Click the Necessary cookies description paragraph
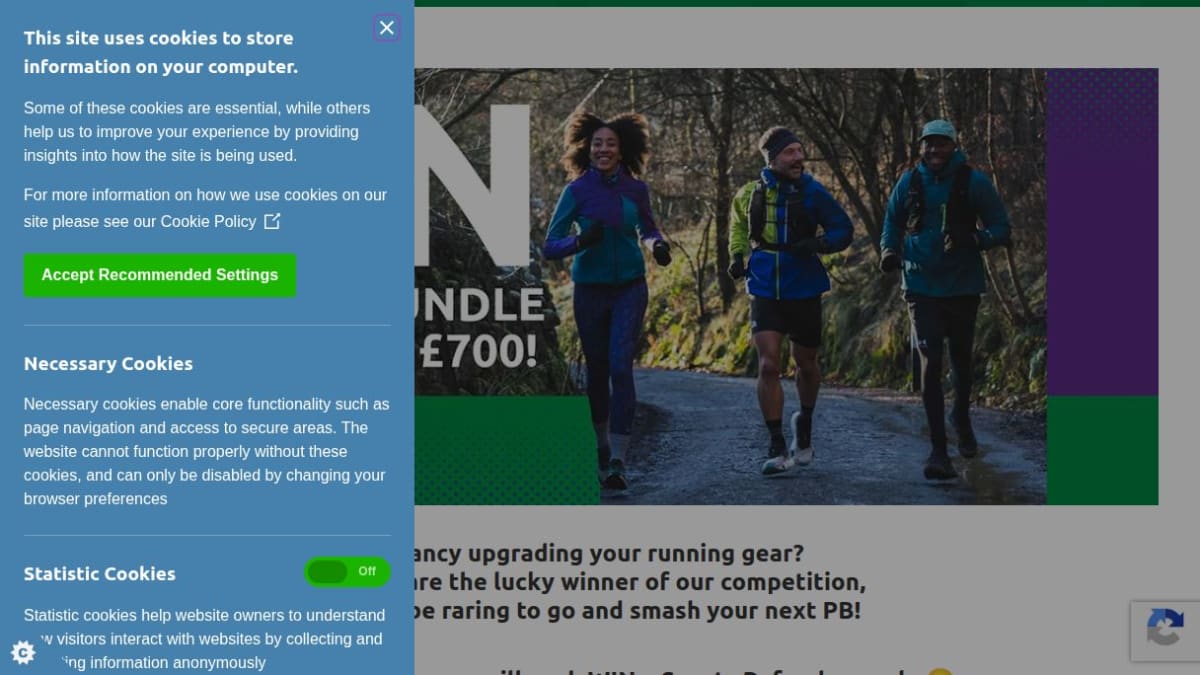Viewport: 1200px width, 675px height. [207, 451]
